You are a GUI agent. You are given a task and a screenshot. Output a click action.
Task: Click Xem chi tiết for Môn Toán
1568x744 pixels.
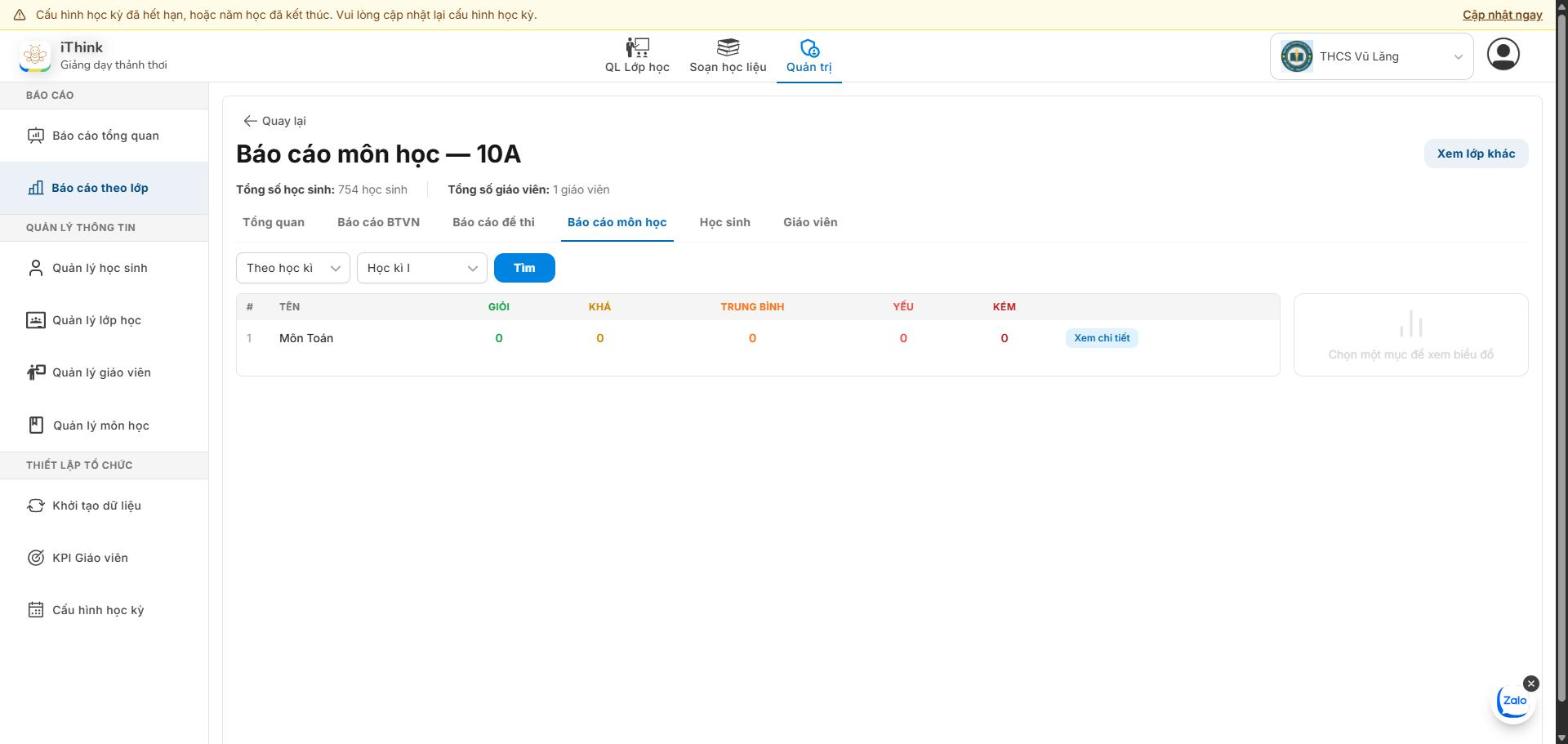[1101, 338]
